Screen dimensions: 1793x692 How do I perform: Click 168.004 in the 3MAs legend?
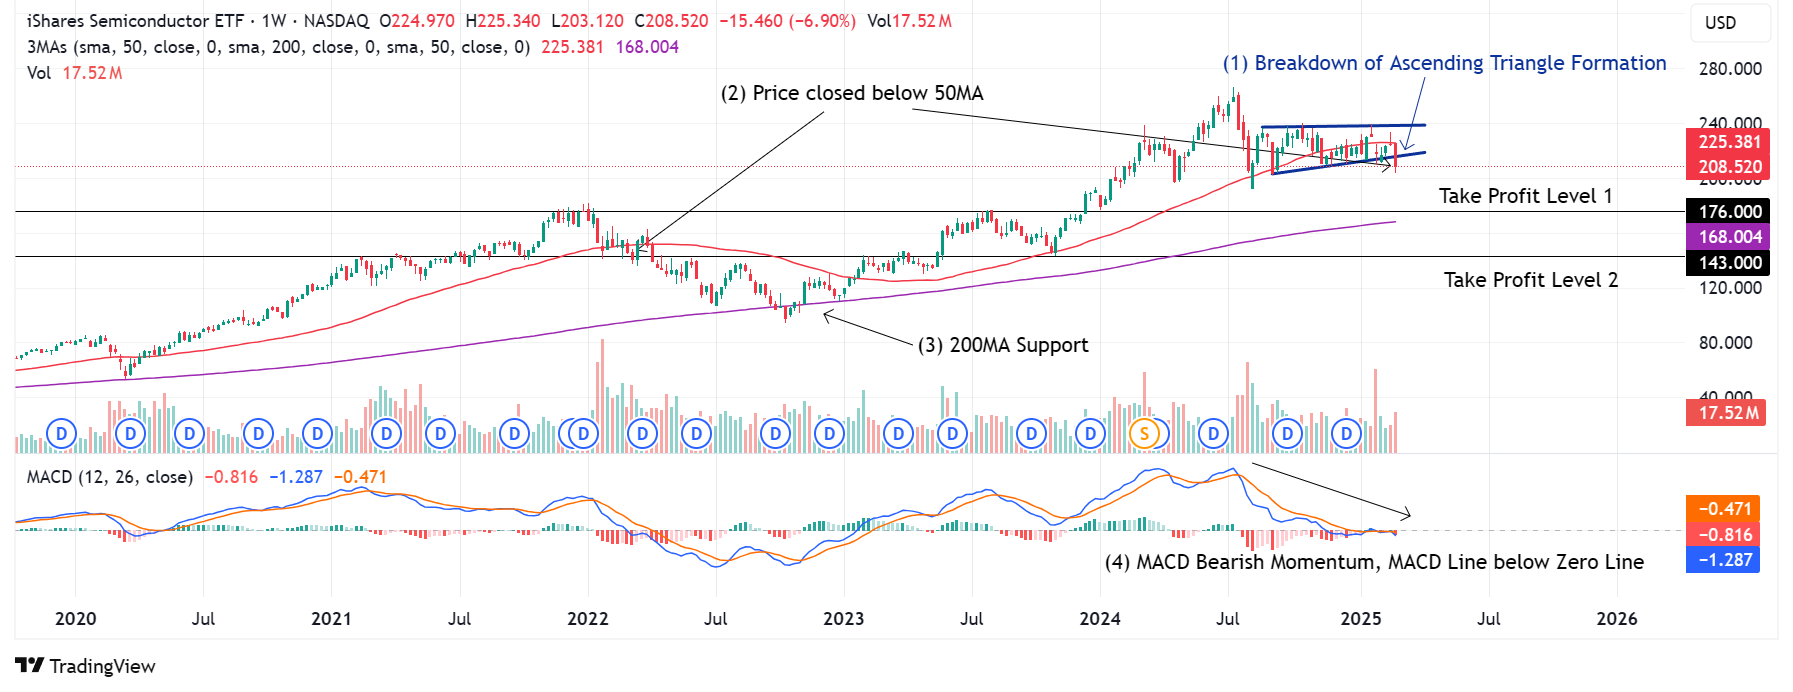[x=647, y=47]
